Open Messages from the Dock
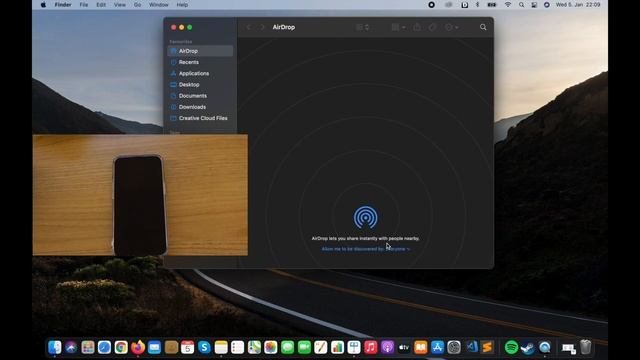This screenshot has width=640, height=360. (x=288, y=347)
